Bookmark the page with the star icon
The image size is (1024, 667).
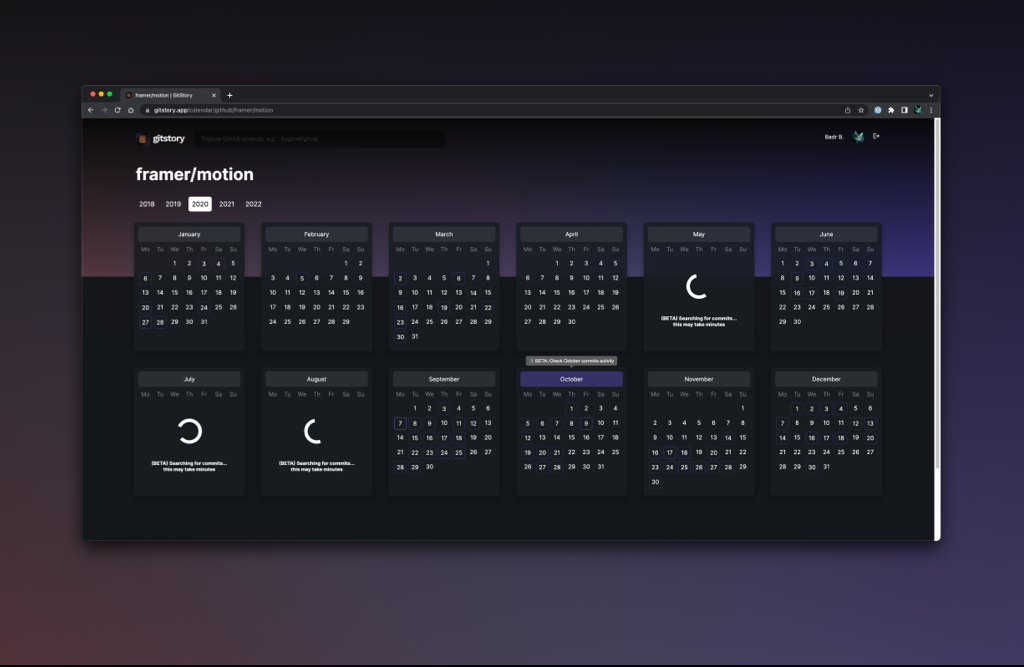[x=861, y=110]
